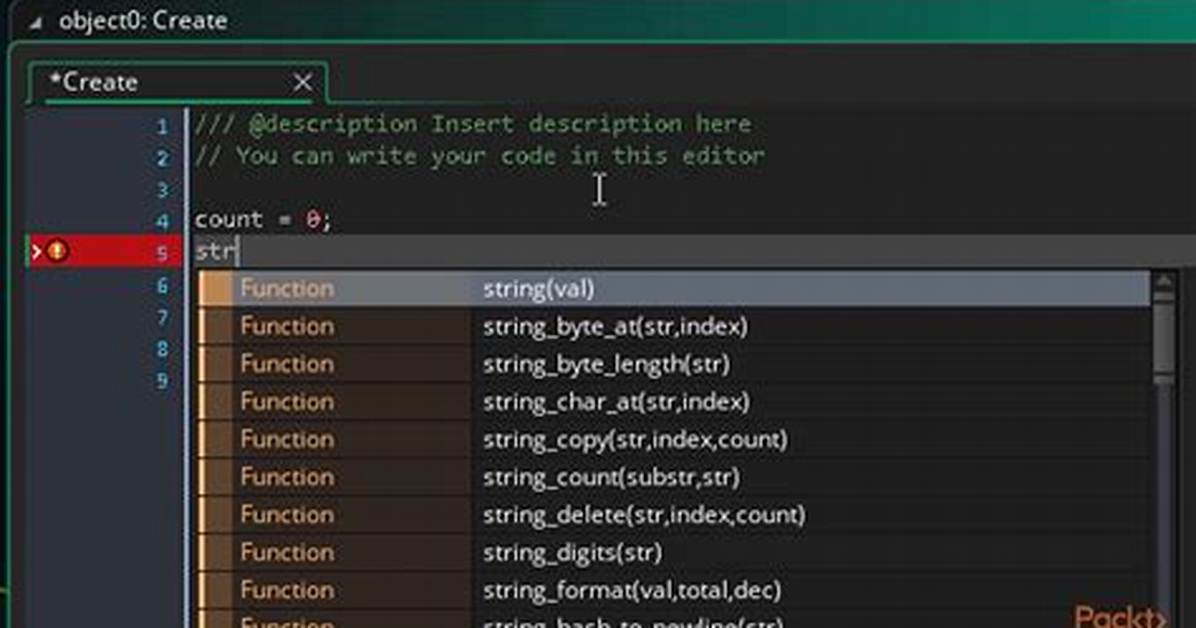Click line number 1 in gutter
The image size is (1196, 628).
pyautogui.click(x=162, y=126)
